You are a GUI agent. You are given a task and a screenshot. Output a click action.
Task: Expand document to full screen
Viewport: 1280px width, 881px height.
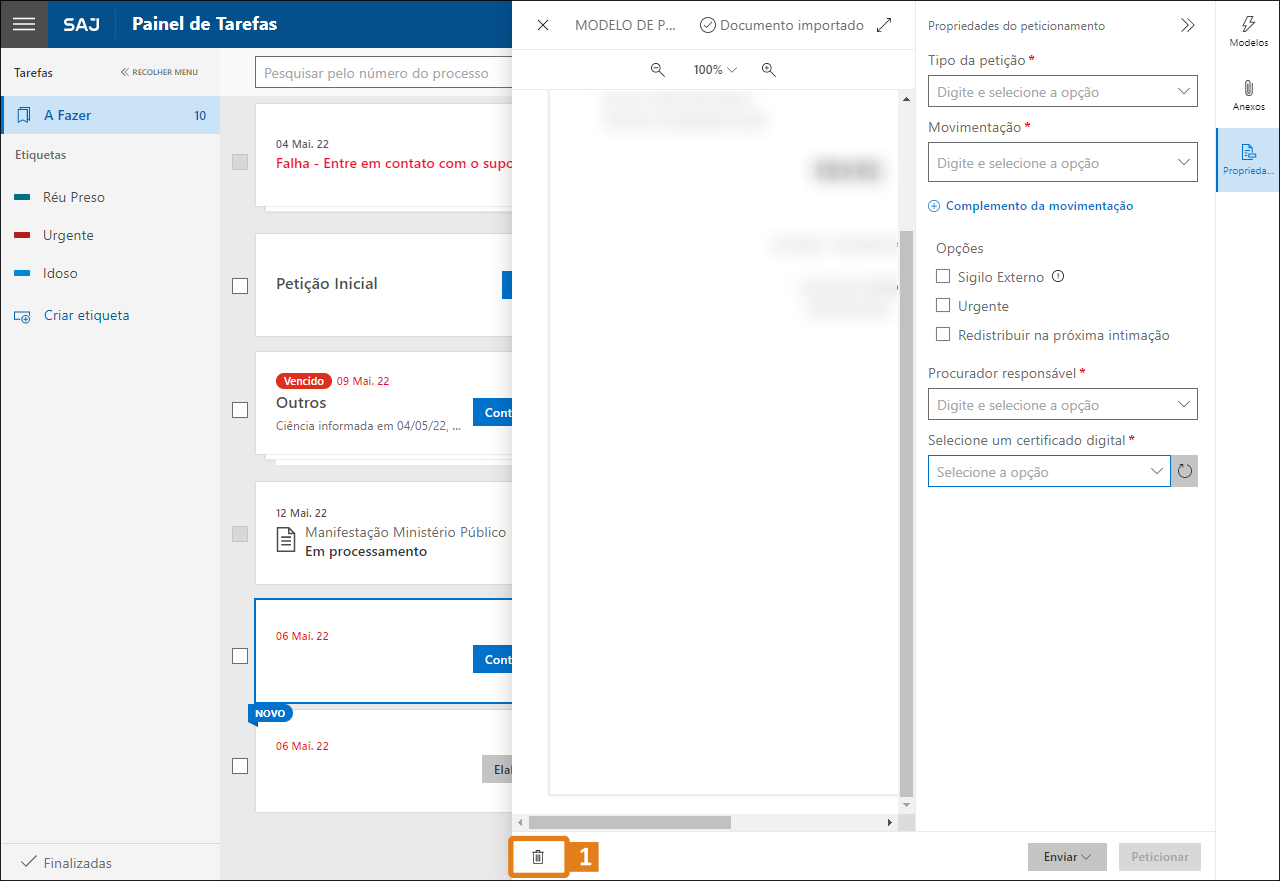pos(884,25)
